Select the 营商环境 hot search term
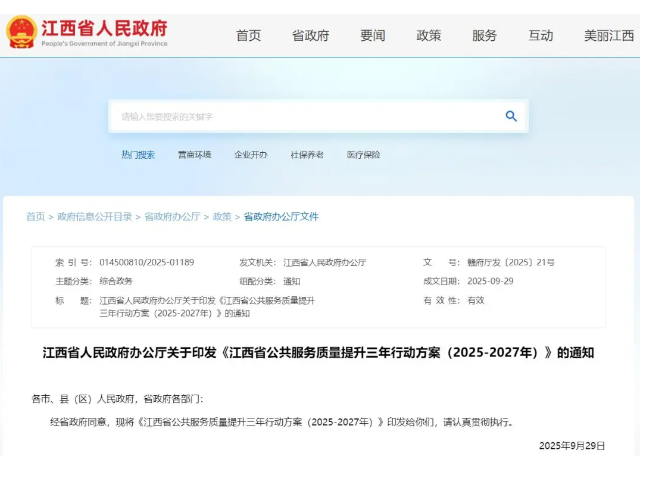This screenshot has height=477, width=646. pyautogui.click(x=194, y=155)
